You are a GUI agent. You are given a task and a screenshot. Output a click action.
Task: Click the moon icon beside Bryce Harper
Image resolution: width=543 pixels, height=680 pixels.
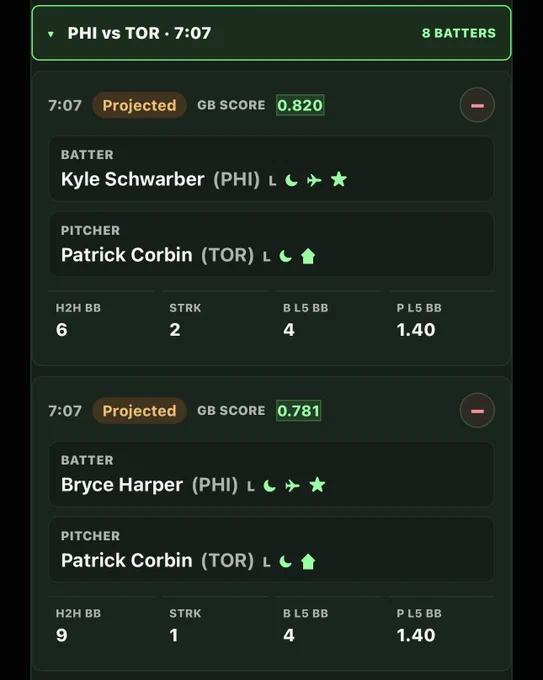coord(270,486)
